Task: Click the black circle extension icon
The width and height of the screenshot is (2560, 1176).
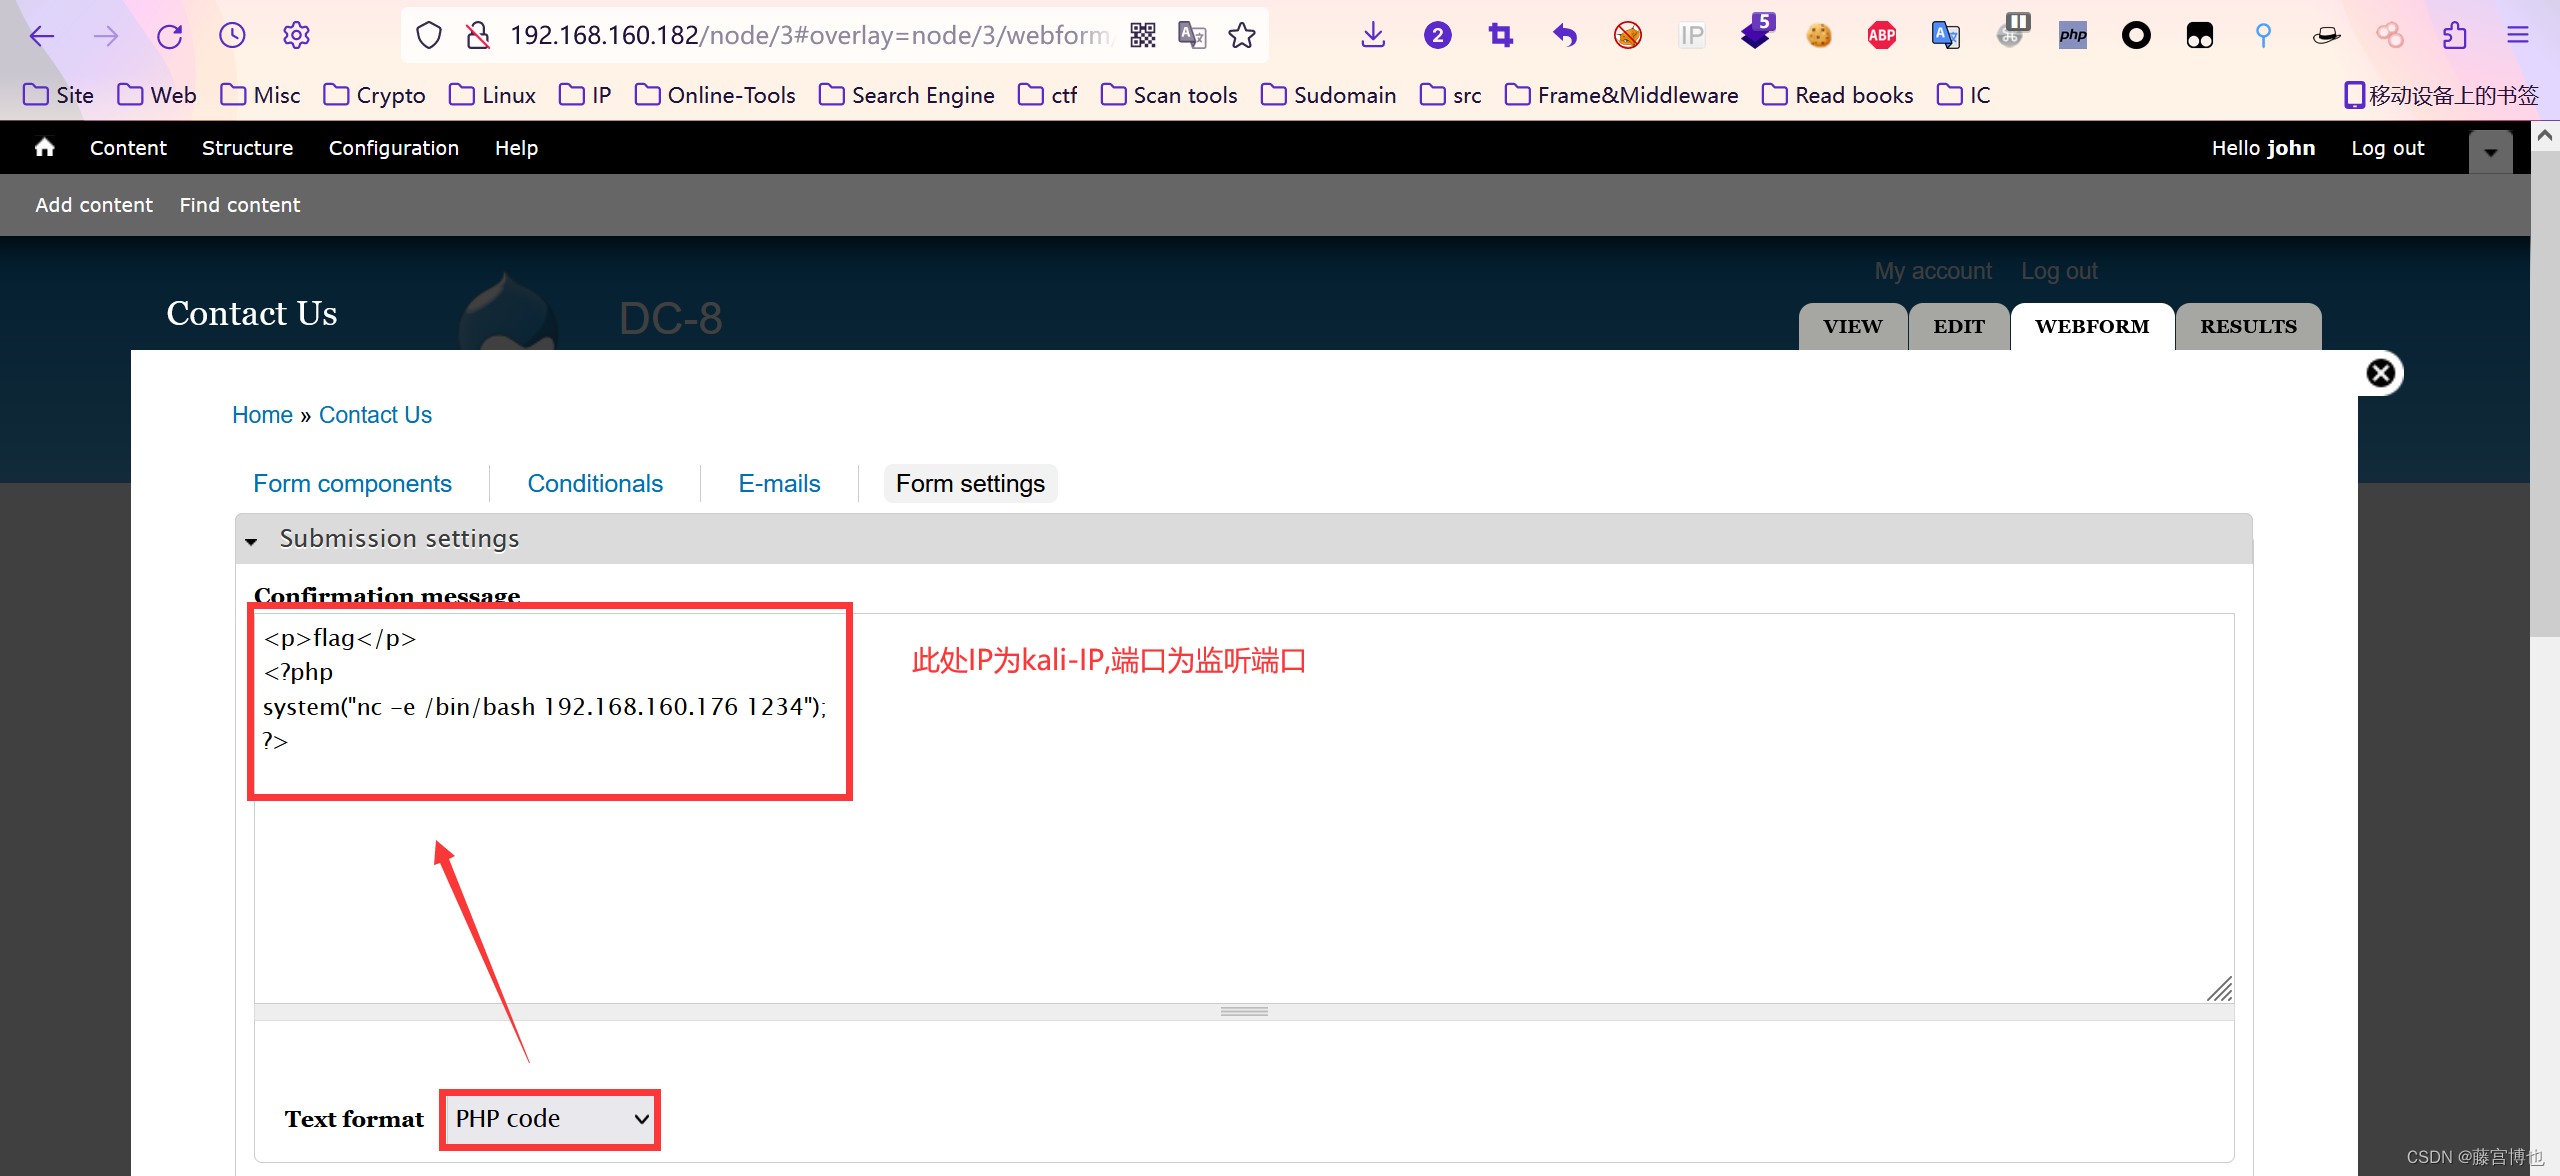Action: 2136,36
